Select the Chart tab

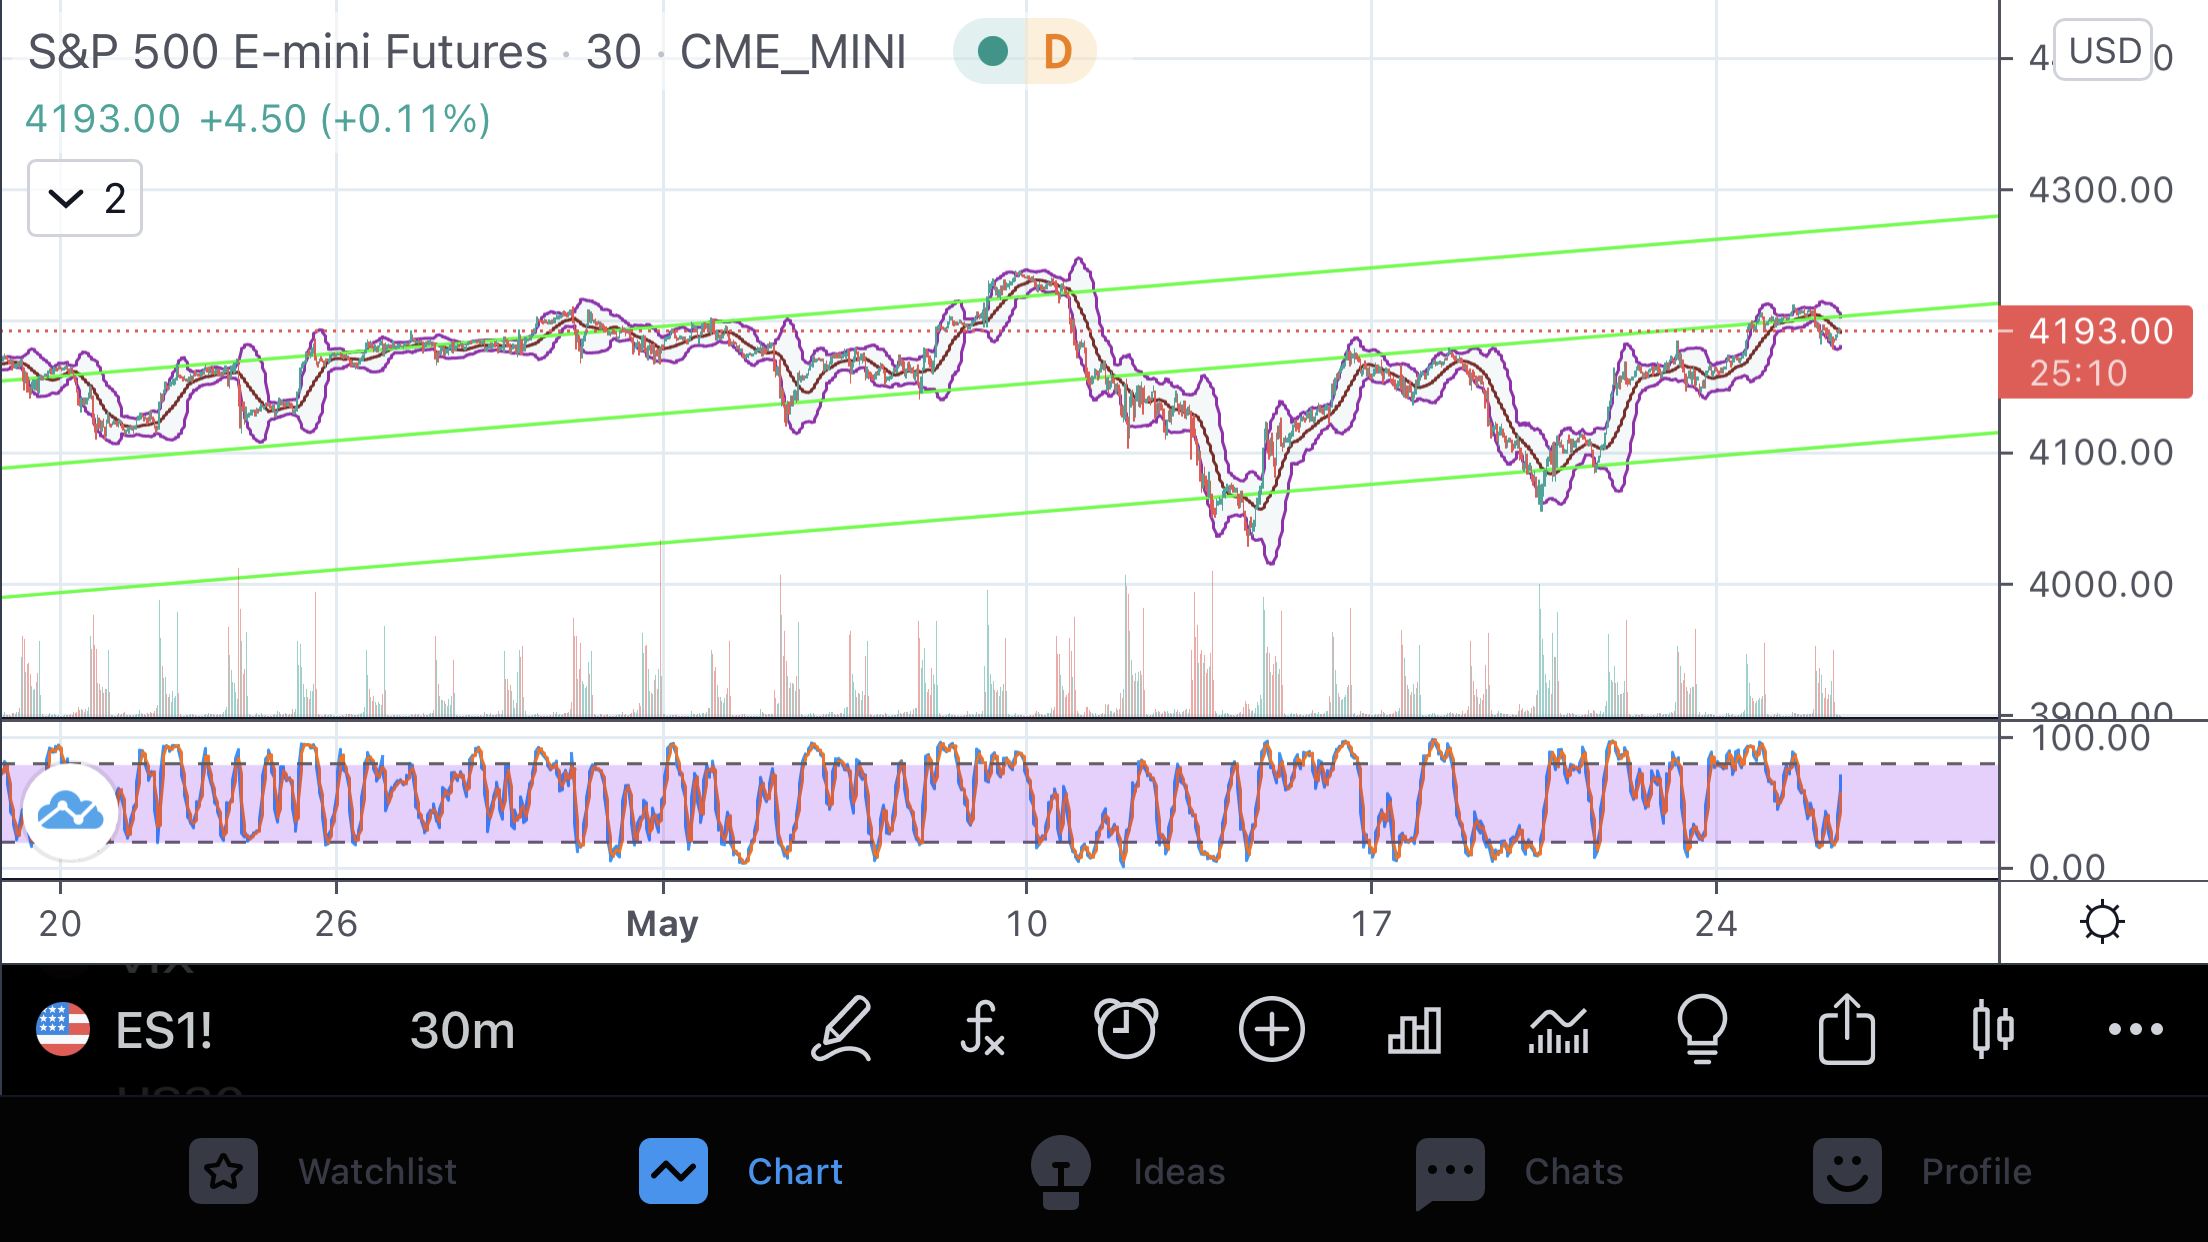pos(741,1170)
